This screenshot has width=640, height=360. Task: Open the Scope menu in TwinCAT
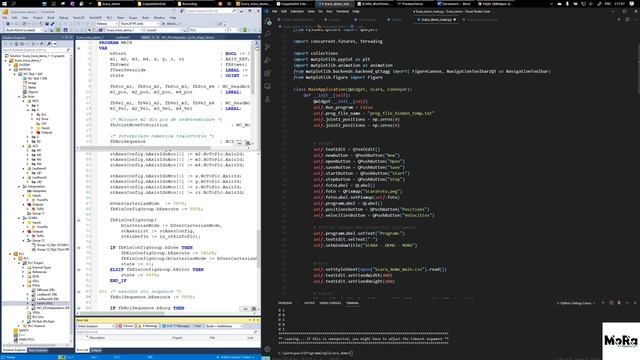133,18
